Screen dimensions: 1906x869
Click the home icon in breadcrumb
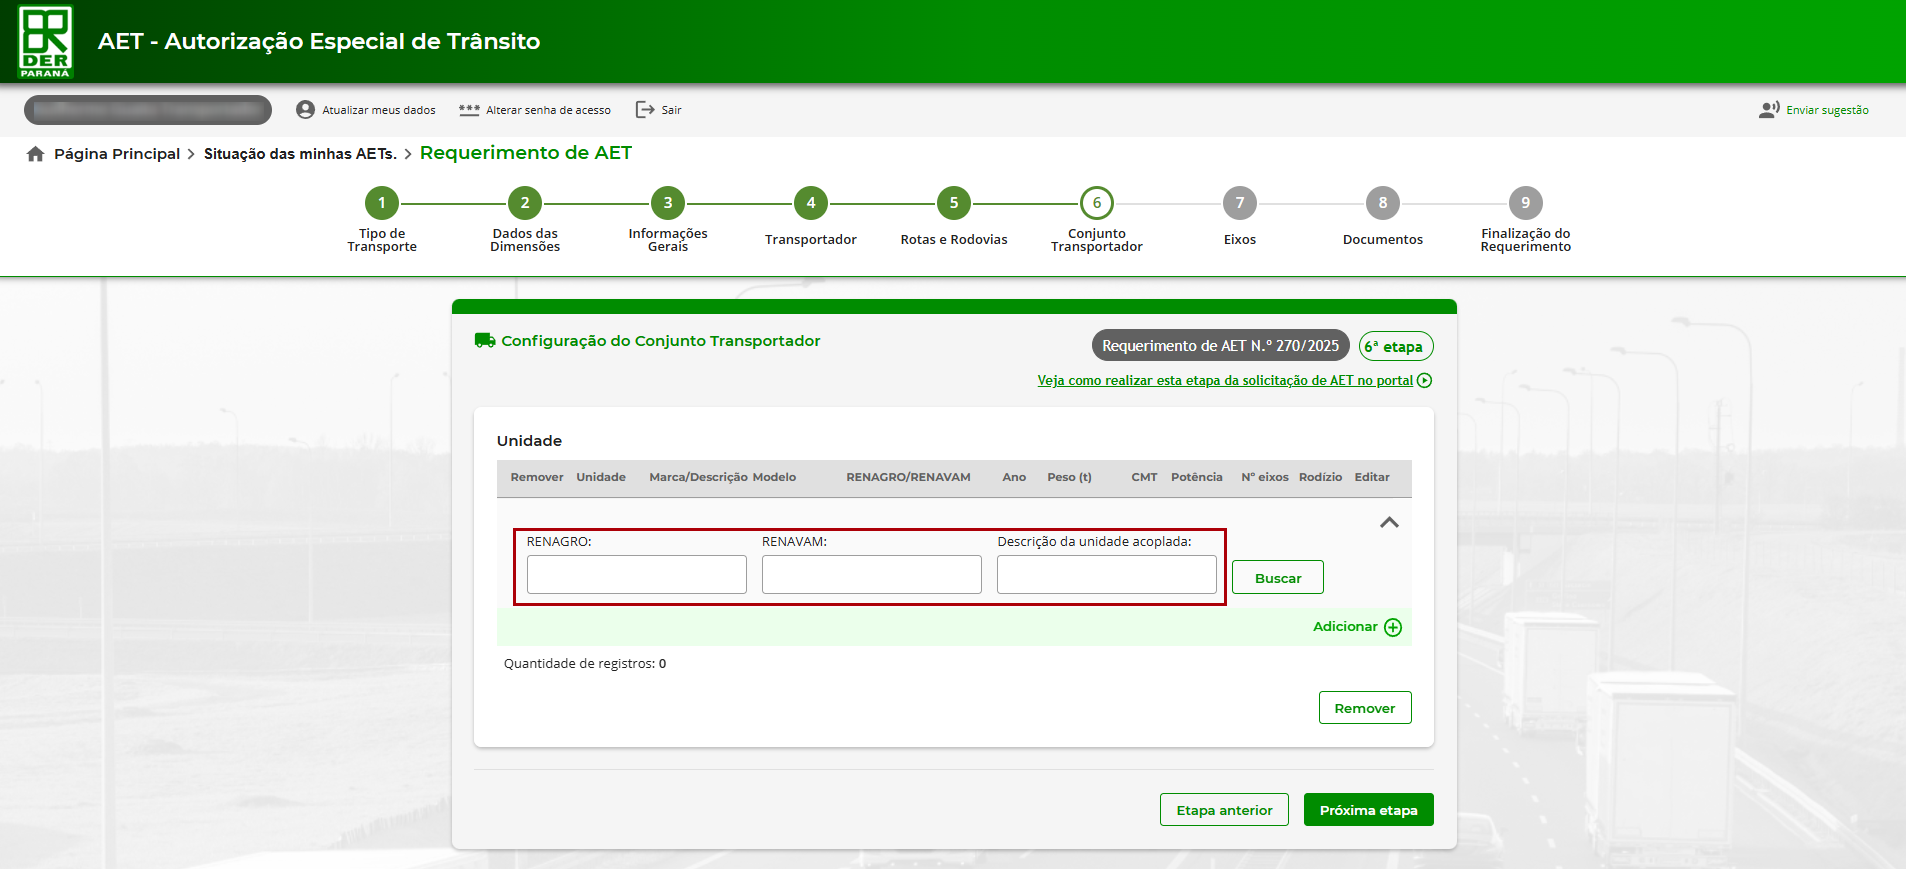[x=36, y=154]
